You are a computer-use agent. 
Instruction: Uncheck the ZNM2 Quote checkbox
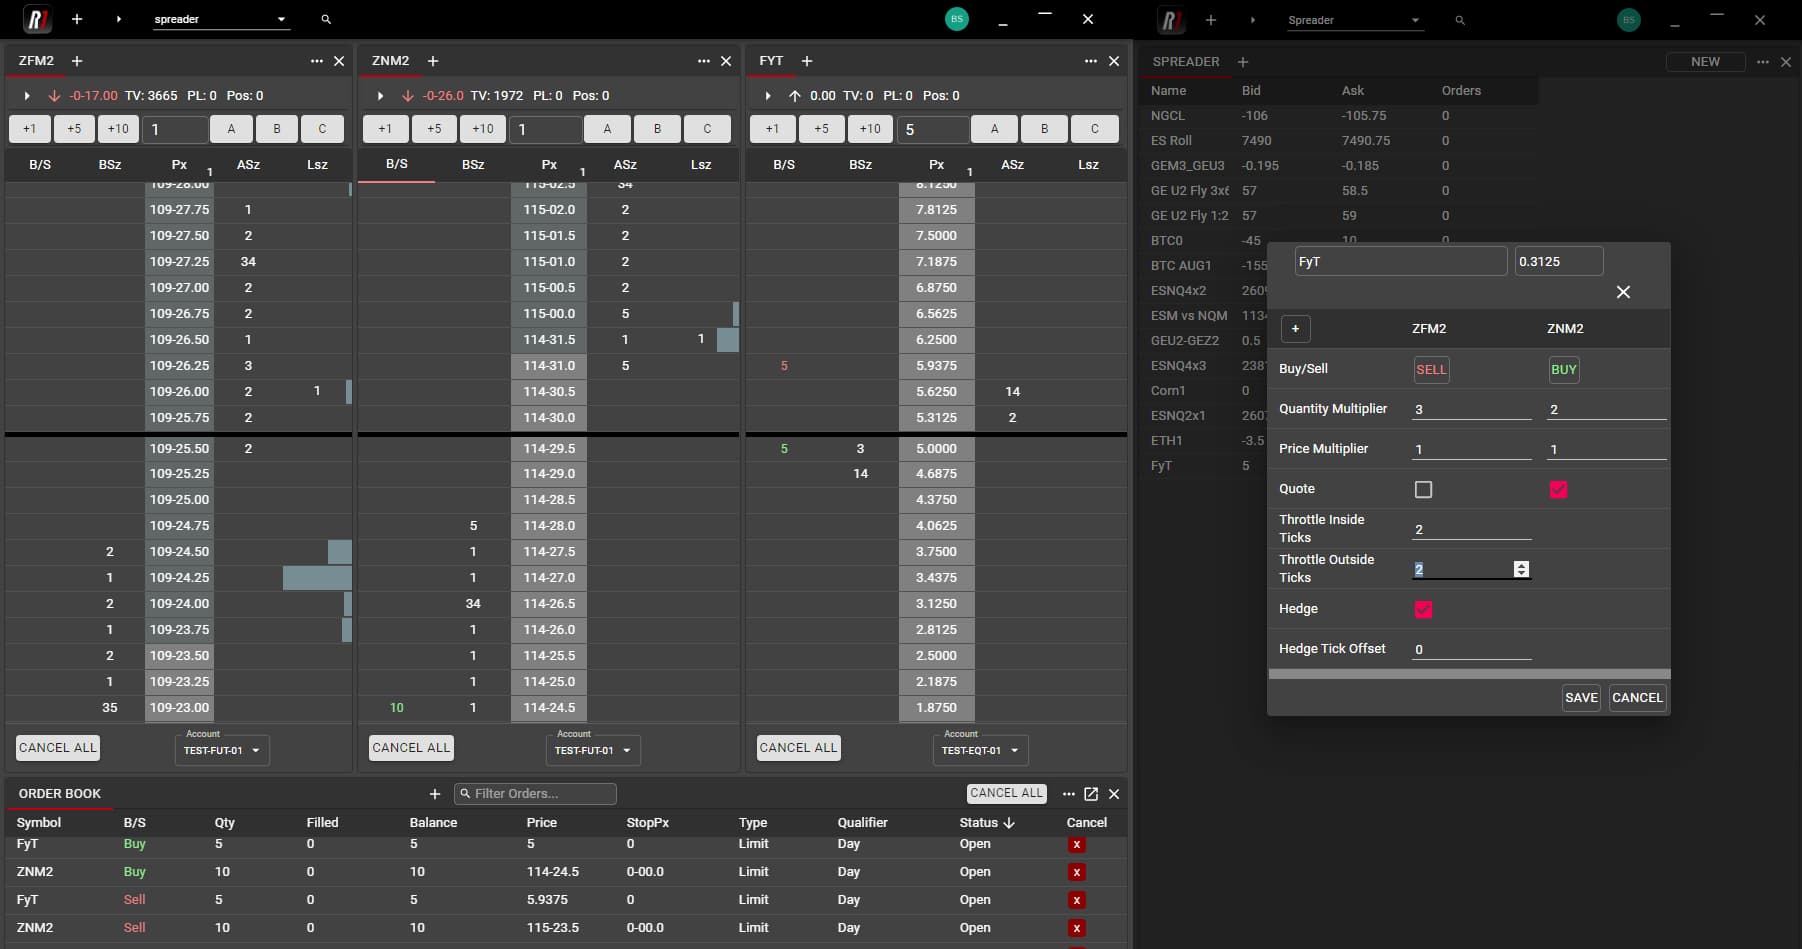[1559, 490]
